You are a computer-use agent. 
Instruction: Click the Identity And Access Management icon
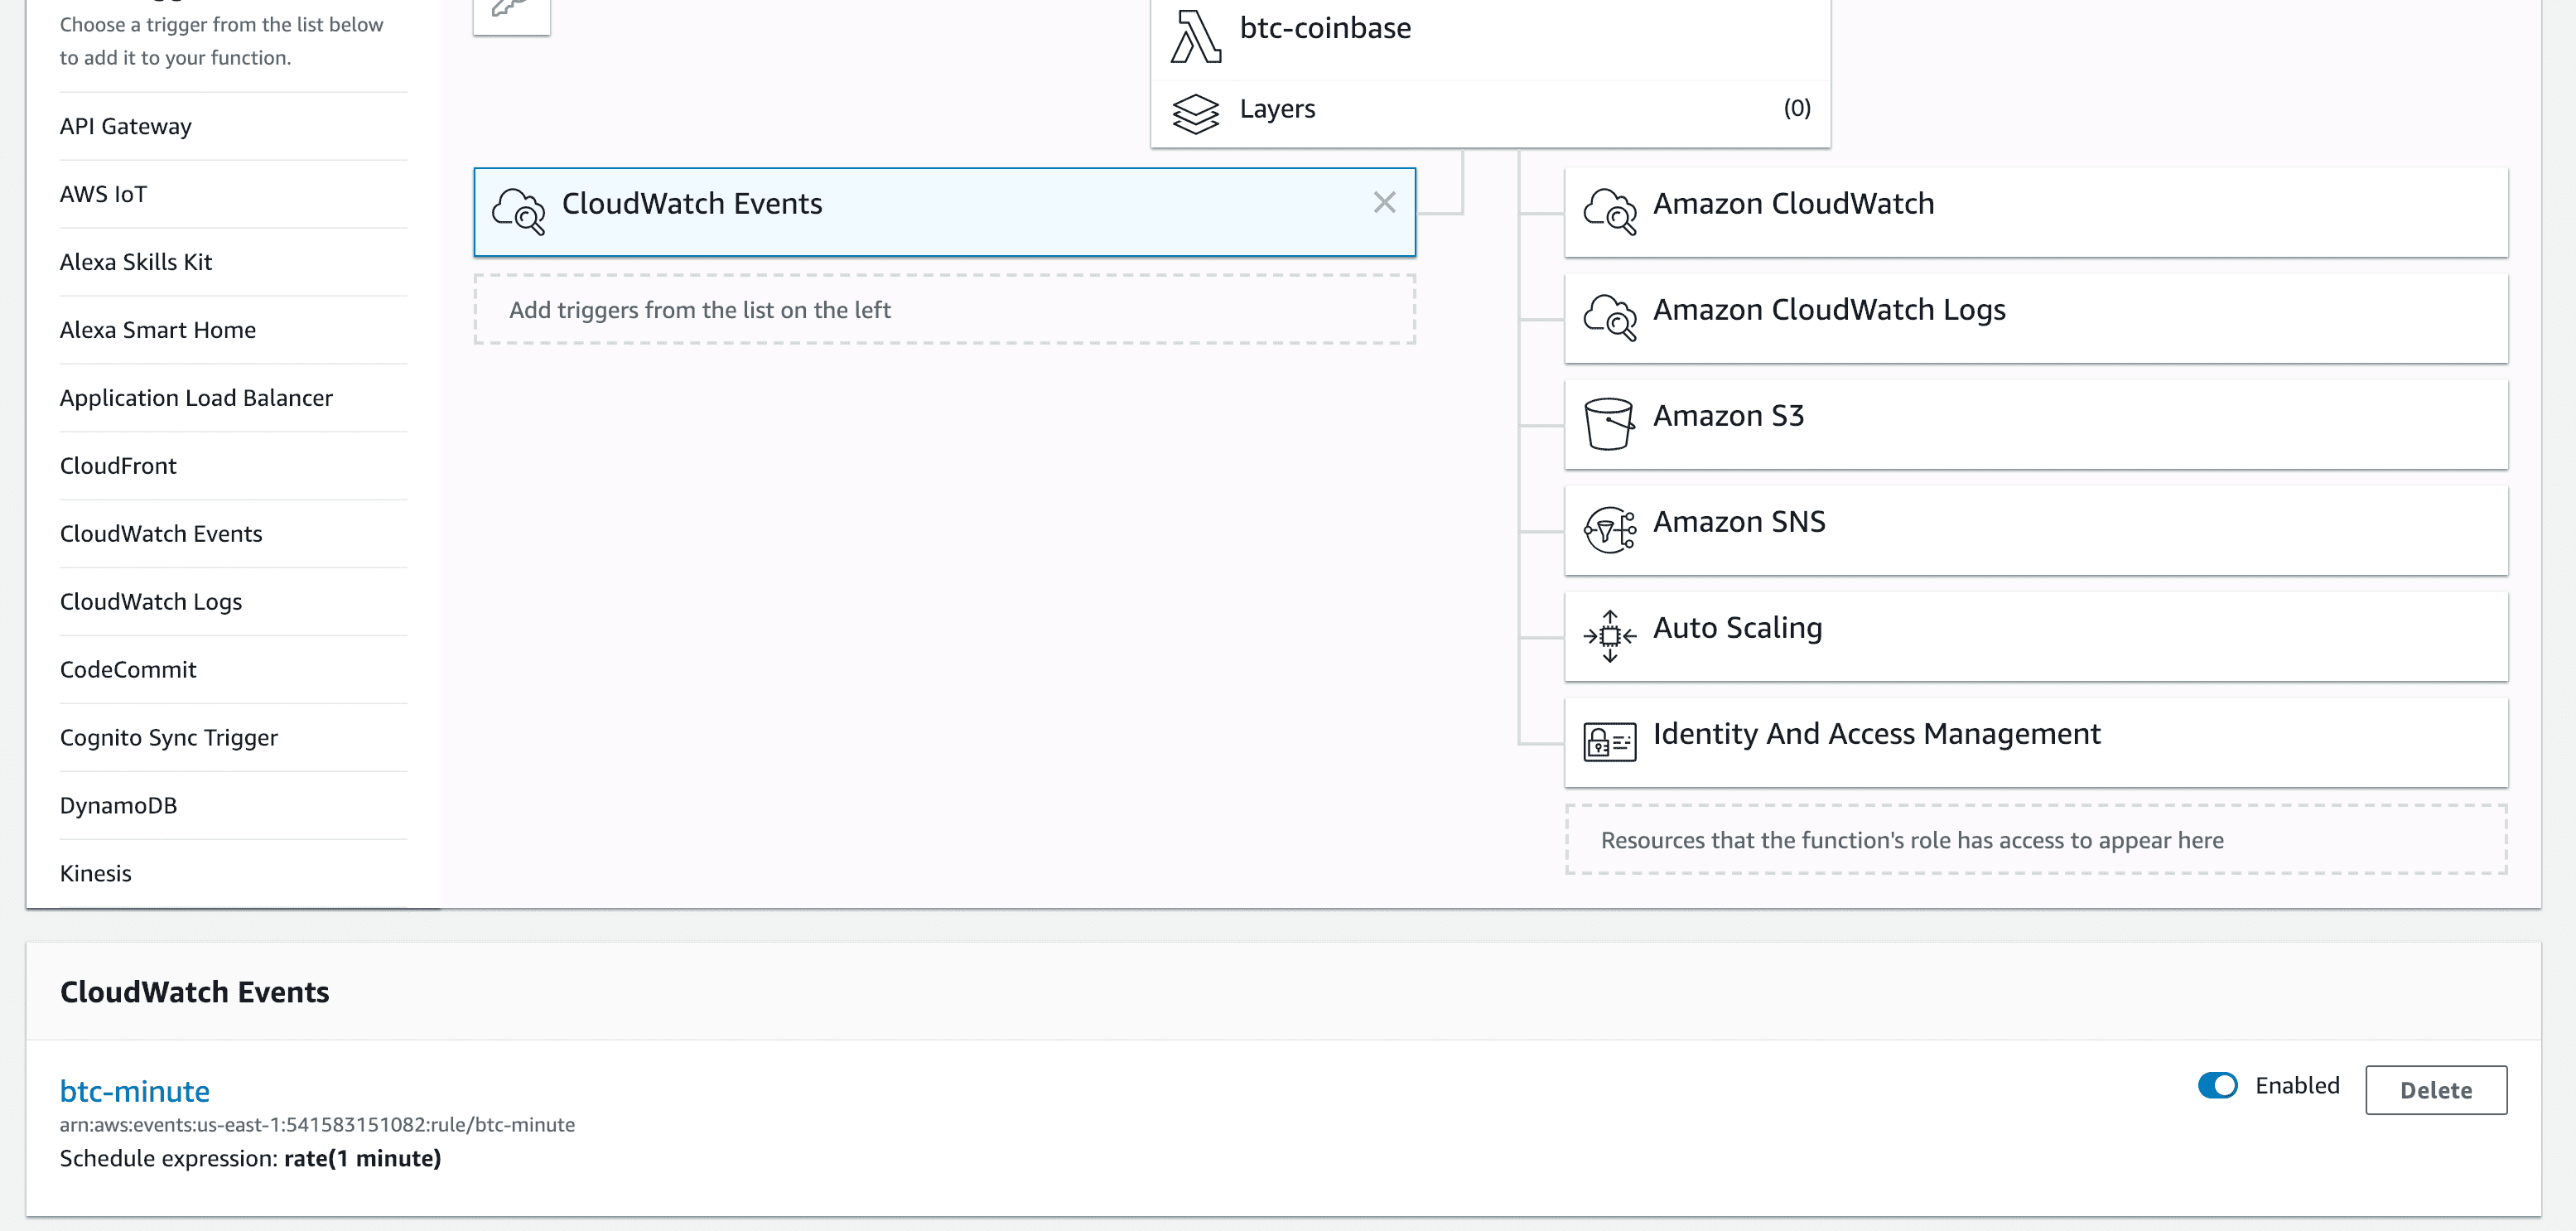(1609, 742)
